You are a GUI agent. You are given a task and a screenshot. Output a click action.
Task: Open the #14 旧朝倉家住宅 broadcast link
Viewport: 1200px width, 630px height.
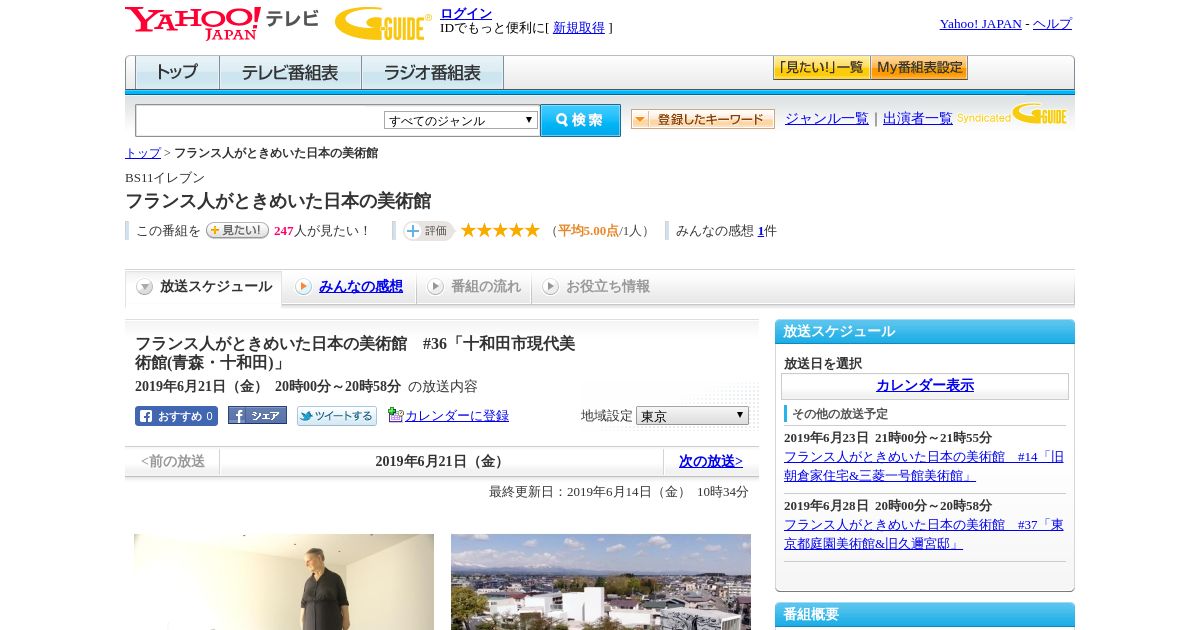(x=924, y=466)
